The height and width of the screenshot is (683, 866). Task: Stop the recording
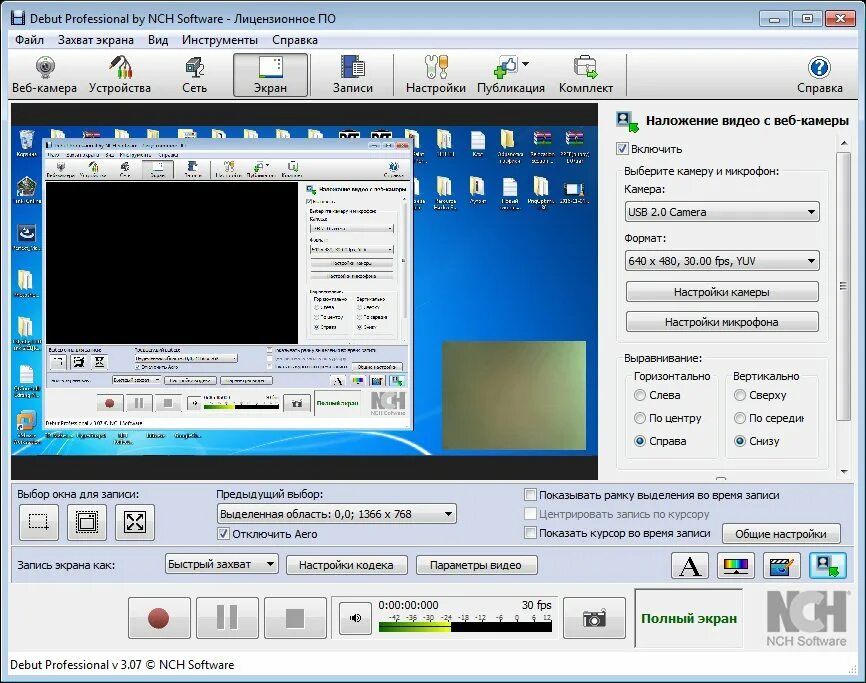295,618
